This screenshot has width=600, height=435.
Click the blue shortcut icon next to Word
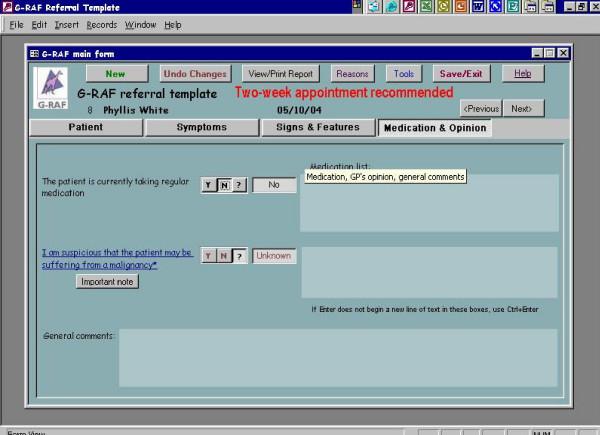pyautogui.click(x=496, y=7)
